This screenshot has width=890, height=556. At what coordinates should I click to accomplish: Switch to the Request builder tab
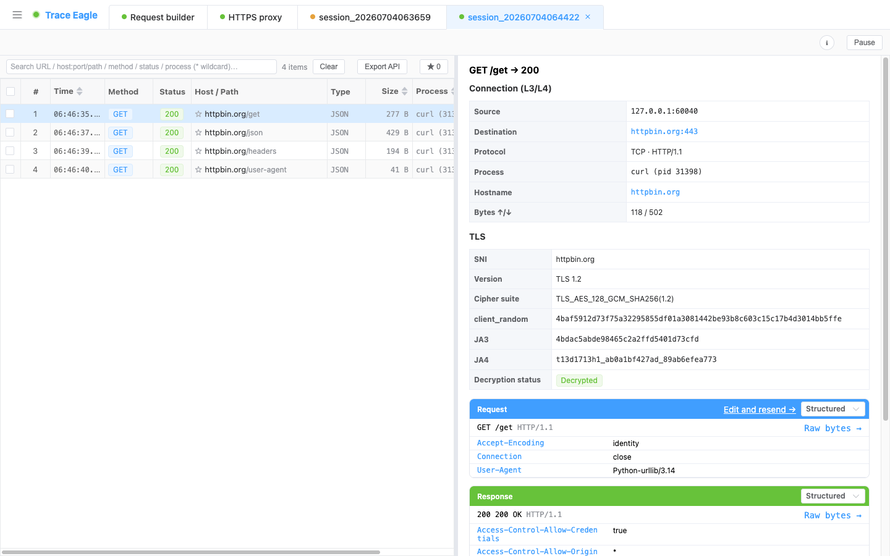tap(158, 17)
